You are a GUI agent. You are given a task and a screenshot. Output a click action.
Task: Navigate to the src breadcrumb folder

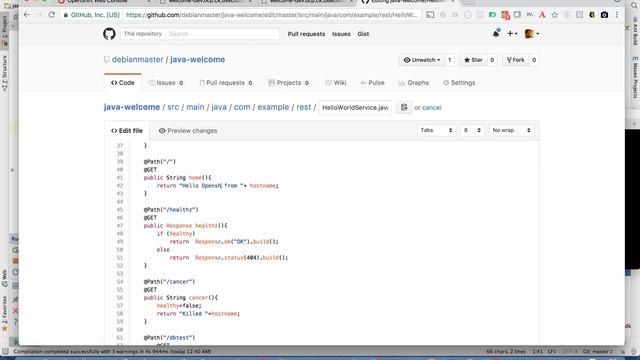173,107
